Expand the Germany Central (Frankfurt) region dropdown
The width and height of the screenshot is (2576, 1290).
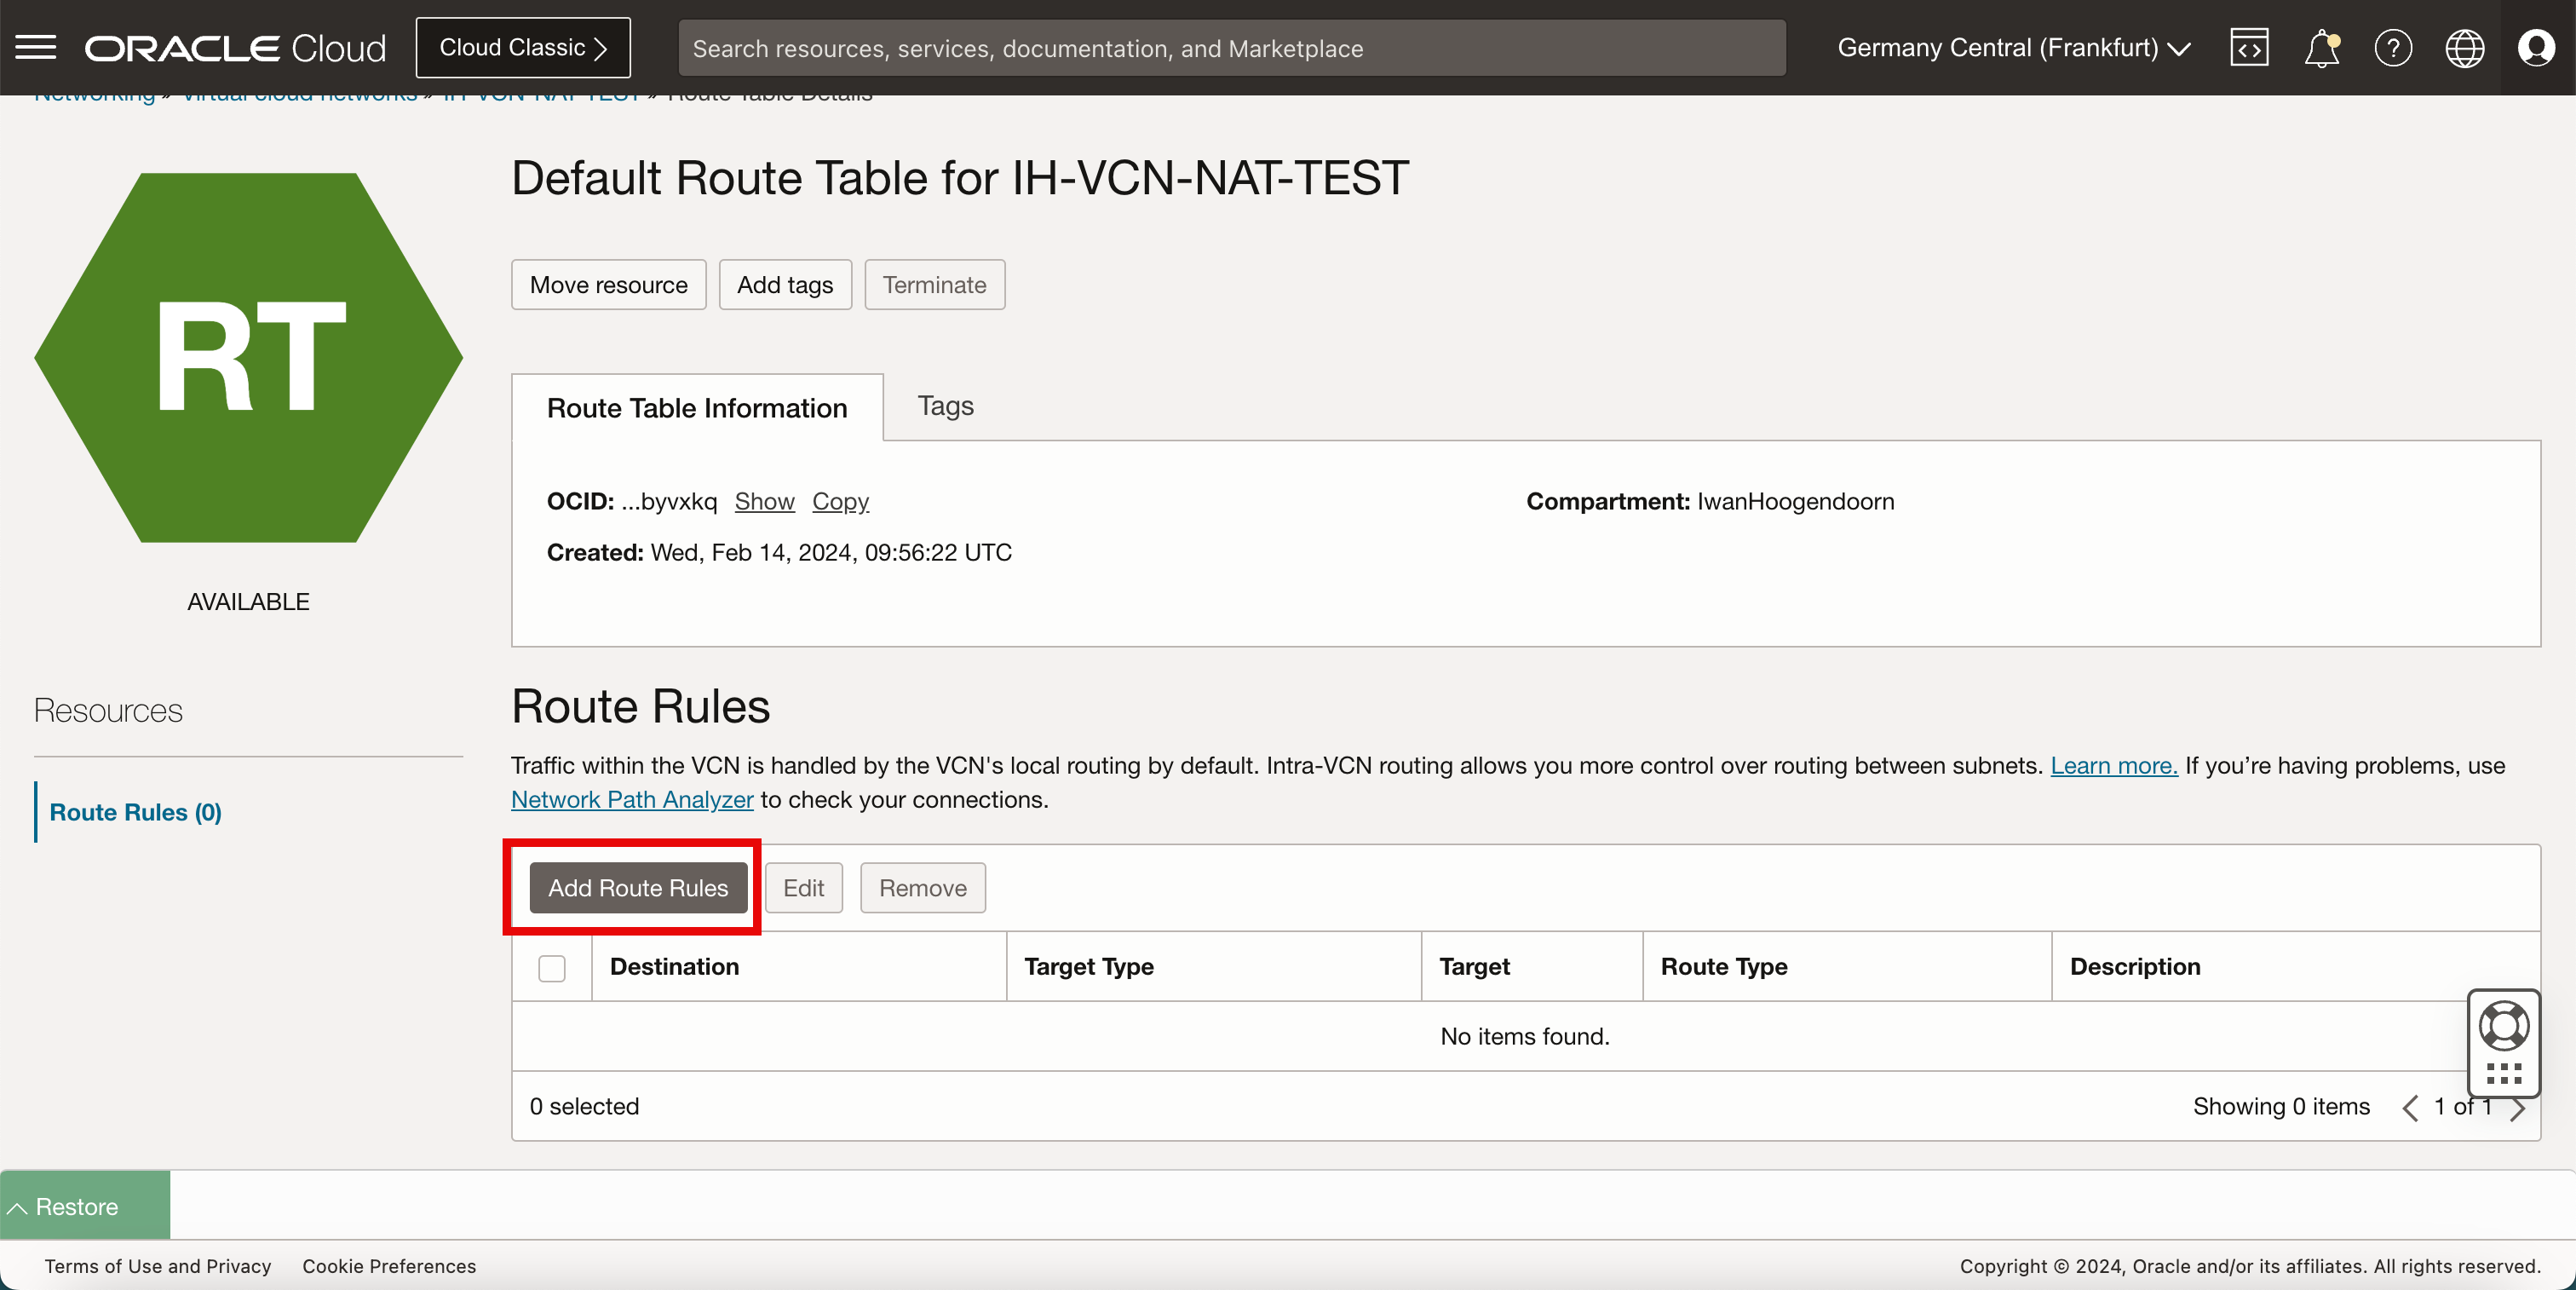2014,47
